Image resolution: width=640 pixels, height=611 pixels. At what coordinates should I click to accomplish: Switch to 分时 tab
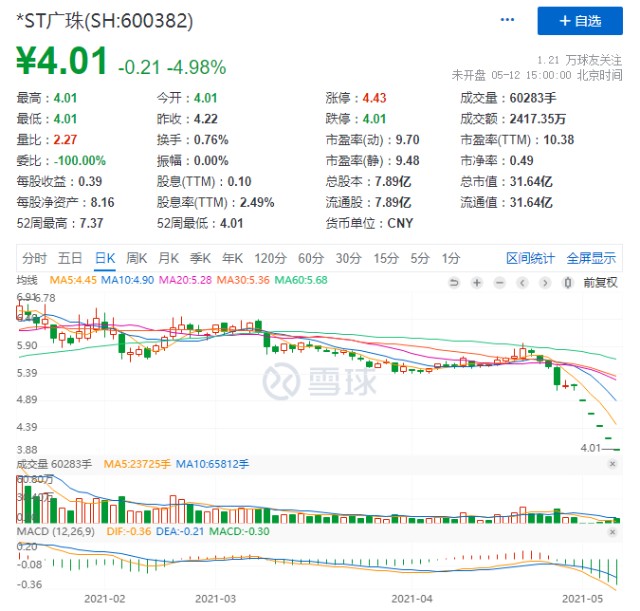34,258
